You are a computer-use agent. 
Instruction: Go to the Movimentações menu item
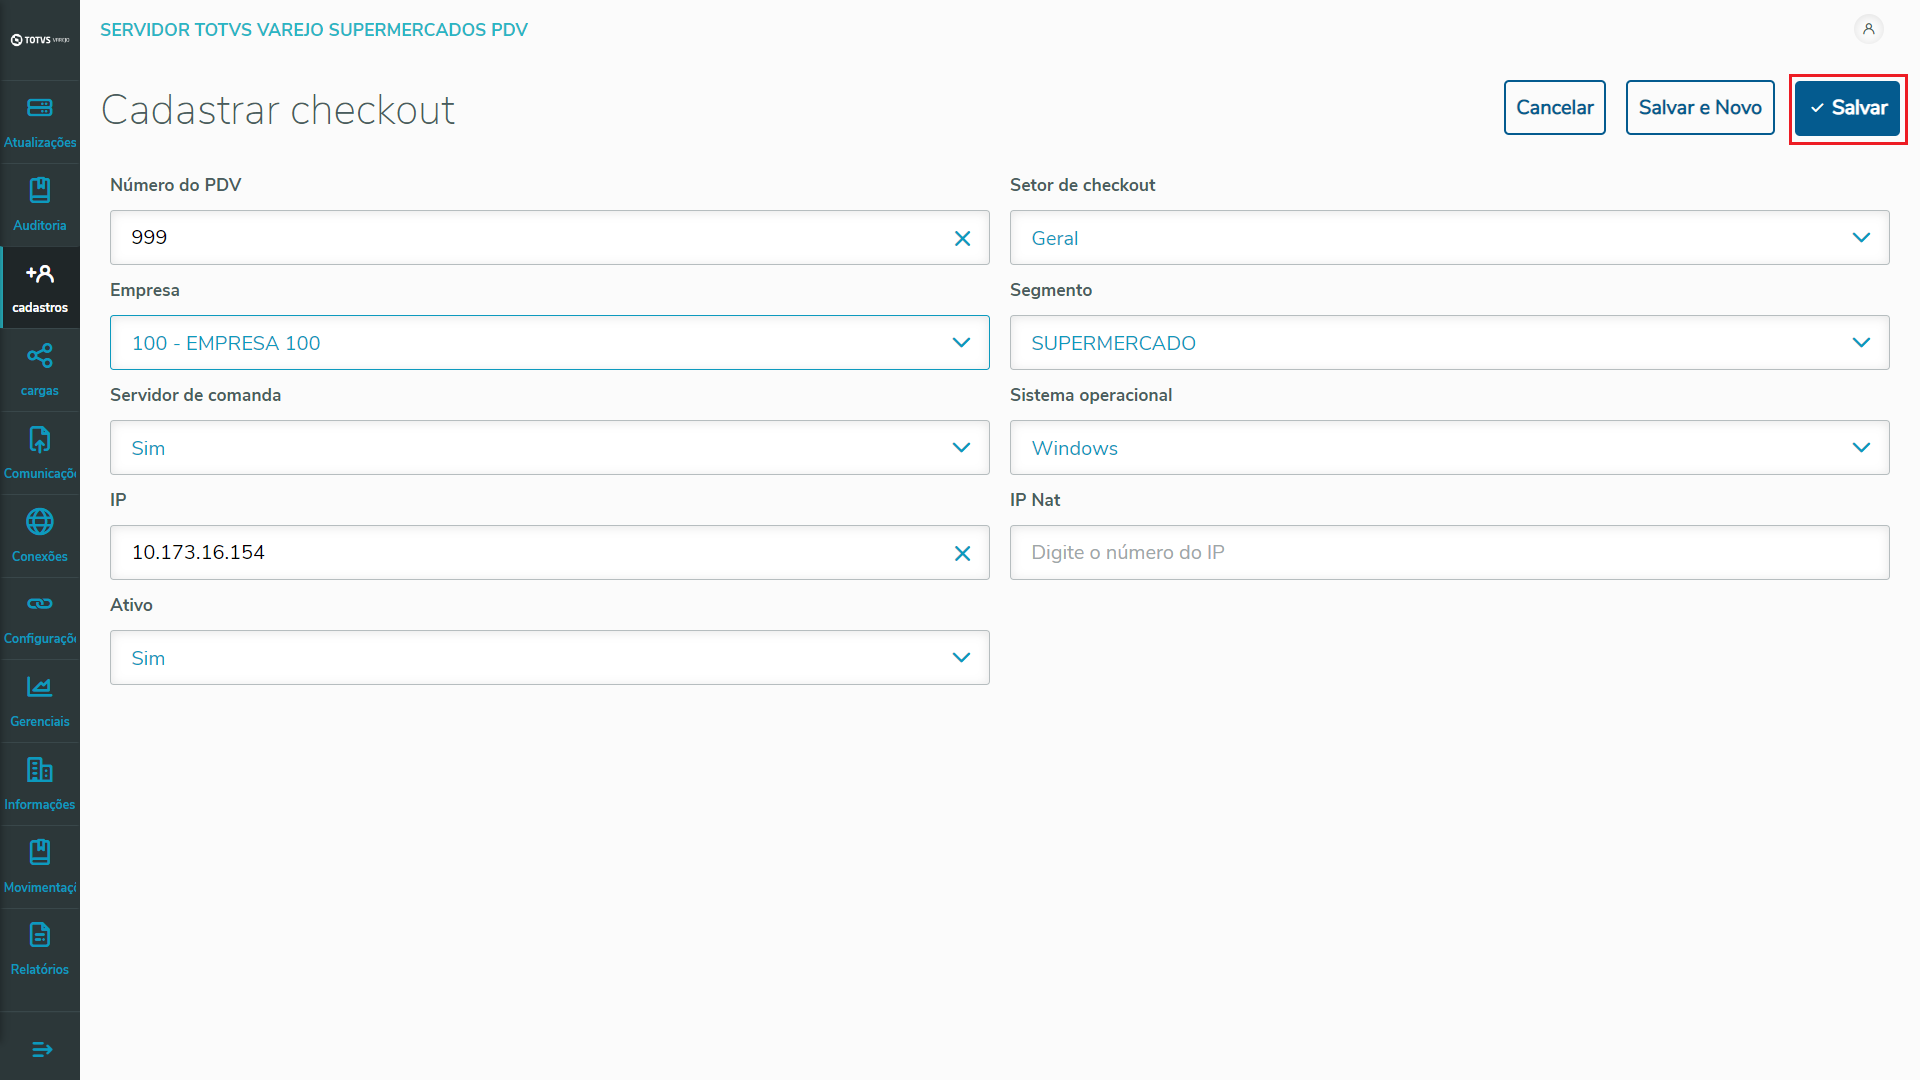(x=40, y=867)
